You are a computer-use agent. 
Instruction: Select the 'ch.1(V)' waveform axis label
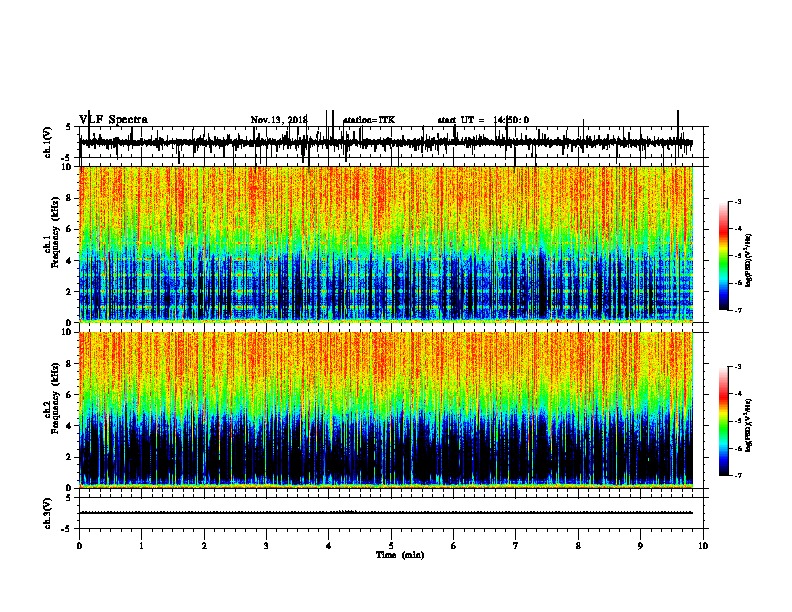[48, 141]
